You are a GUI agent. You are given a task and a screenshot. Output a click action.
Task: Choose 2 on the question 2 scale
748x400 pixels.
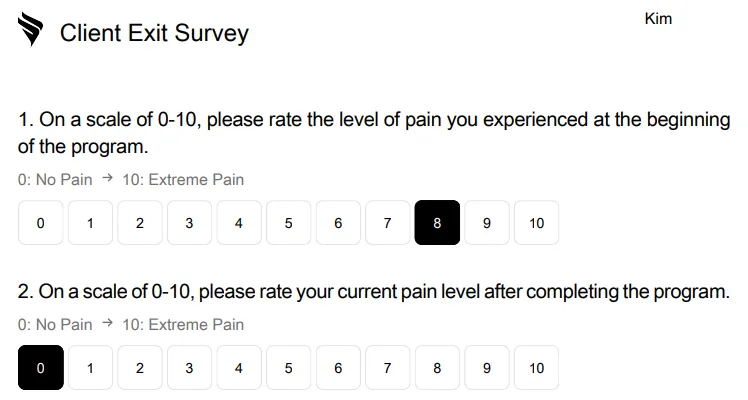tap(140, 368)
